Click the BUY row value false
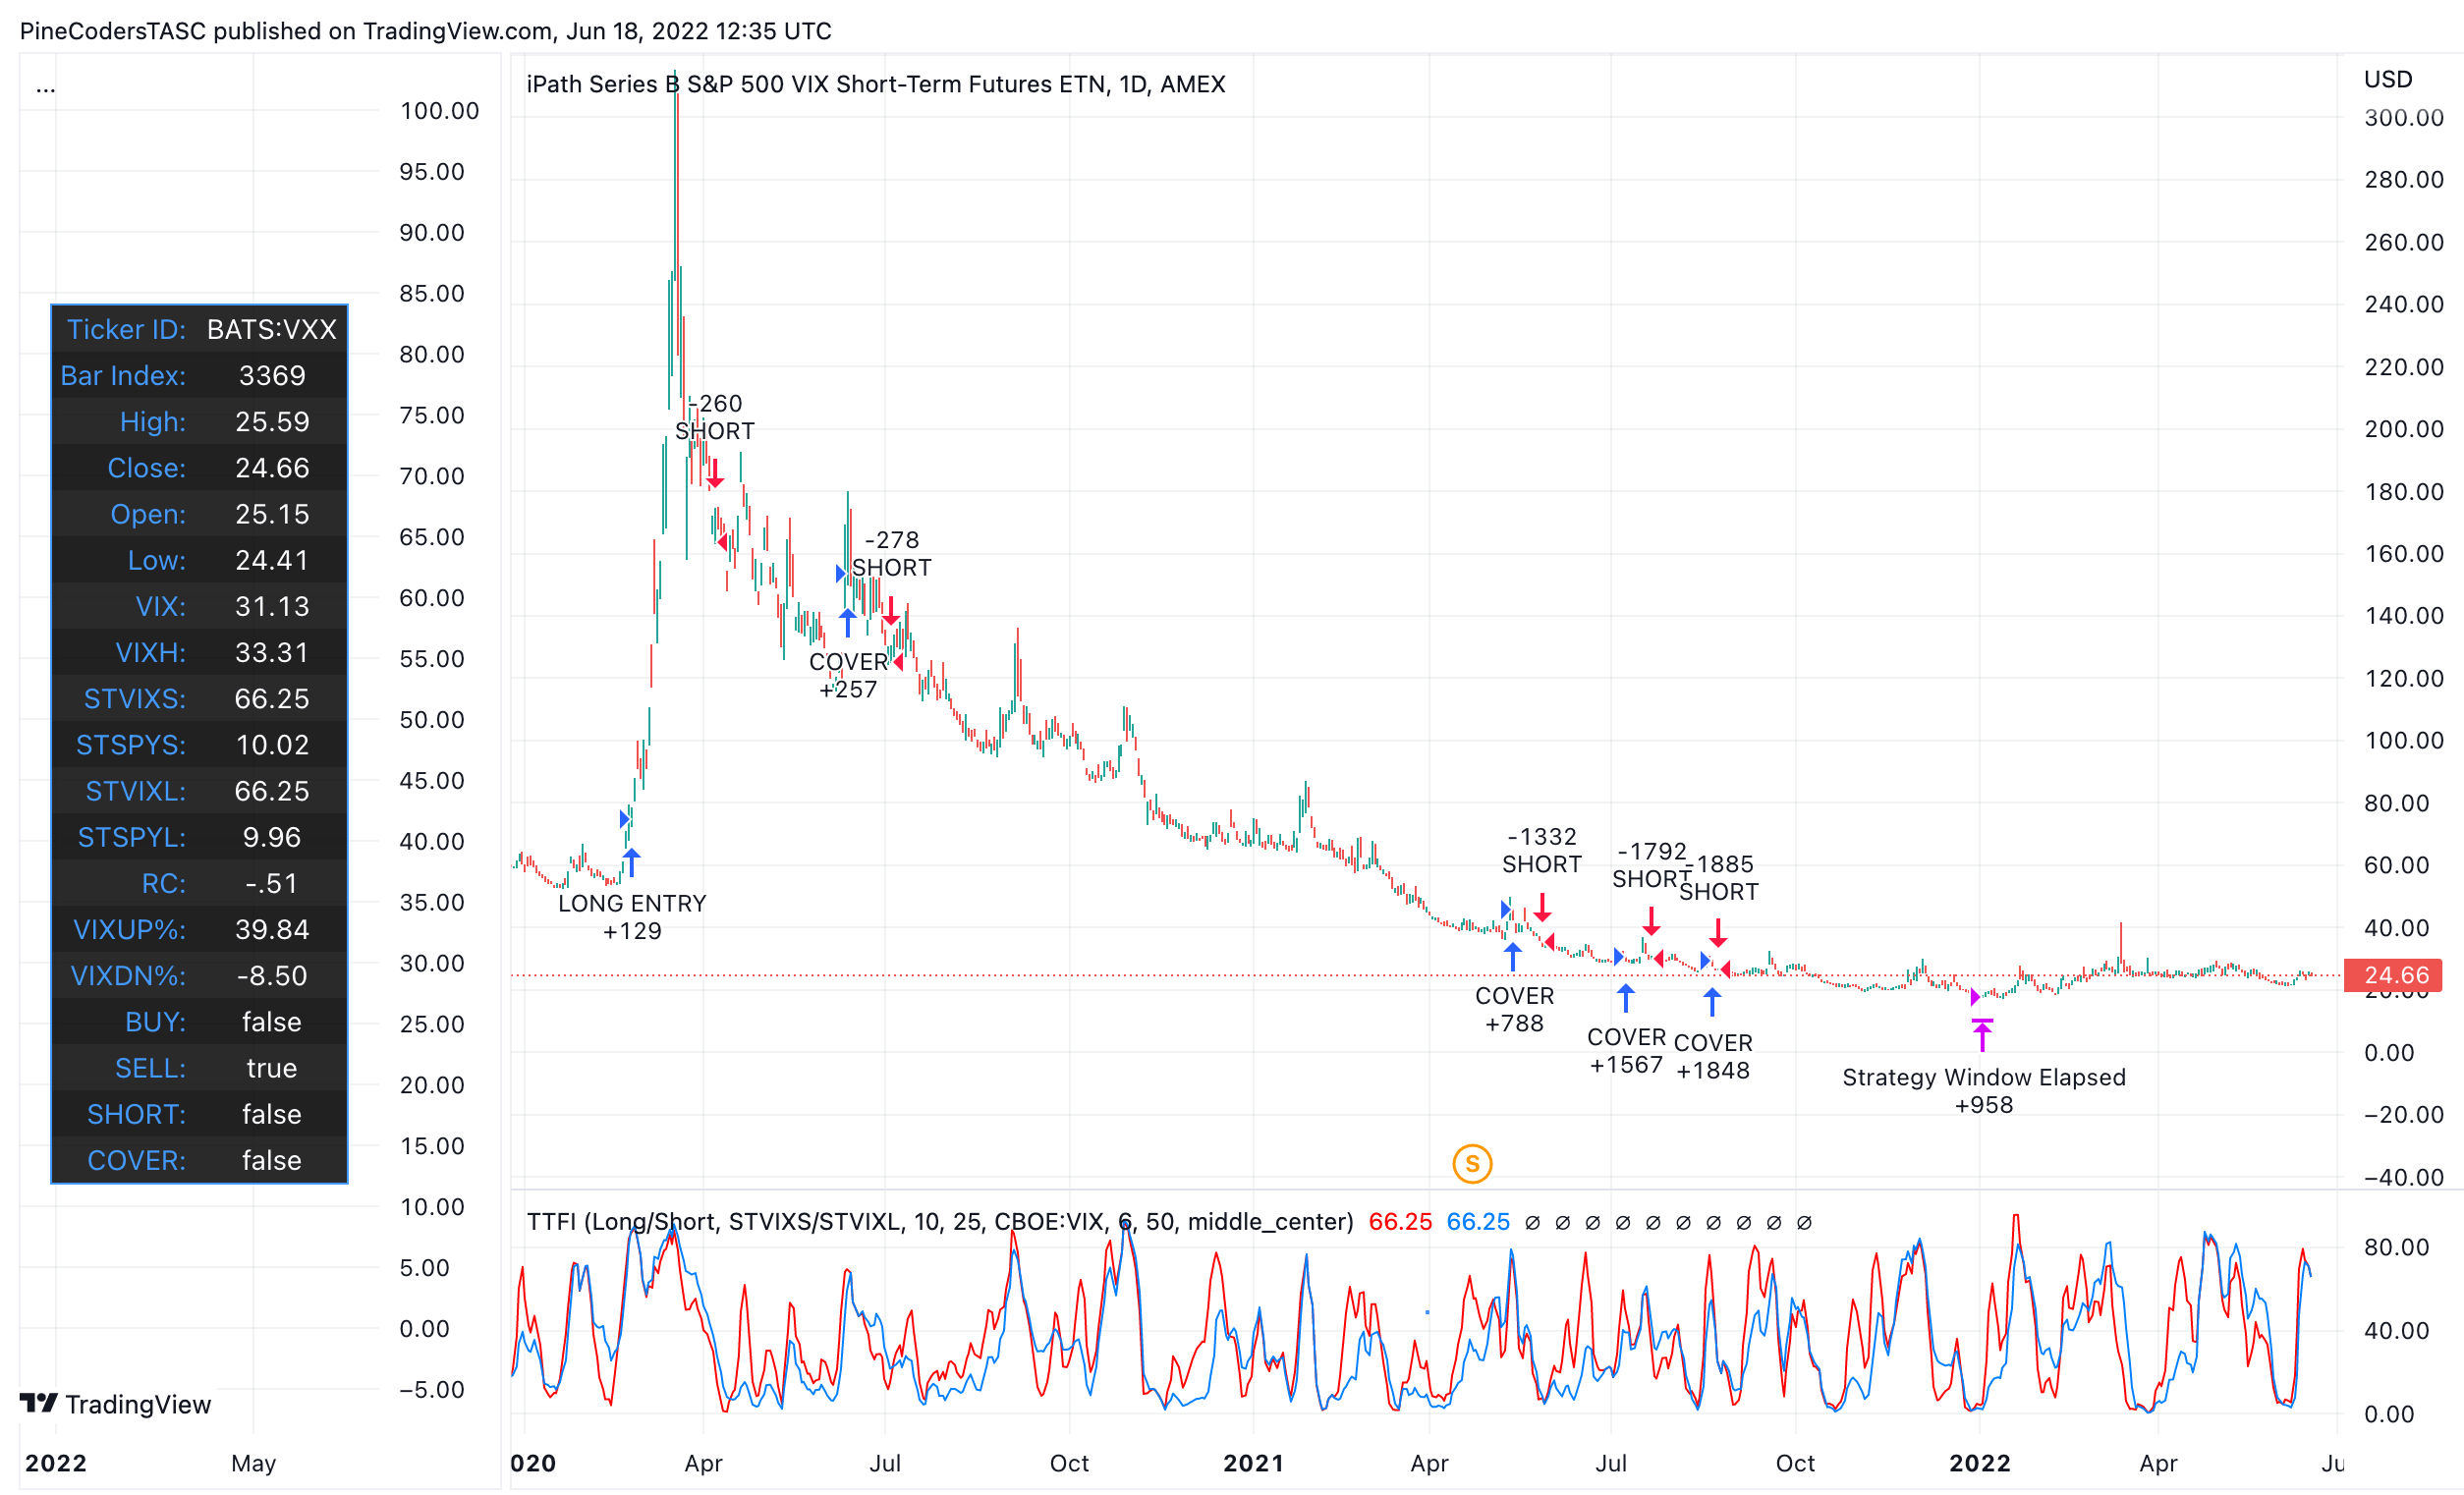Viewport: 2464px width, 1495px height. (271, 1022)
